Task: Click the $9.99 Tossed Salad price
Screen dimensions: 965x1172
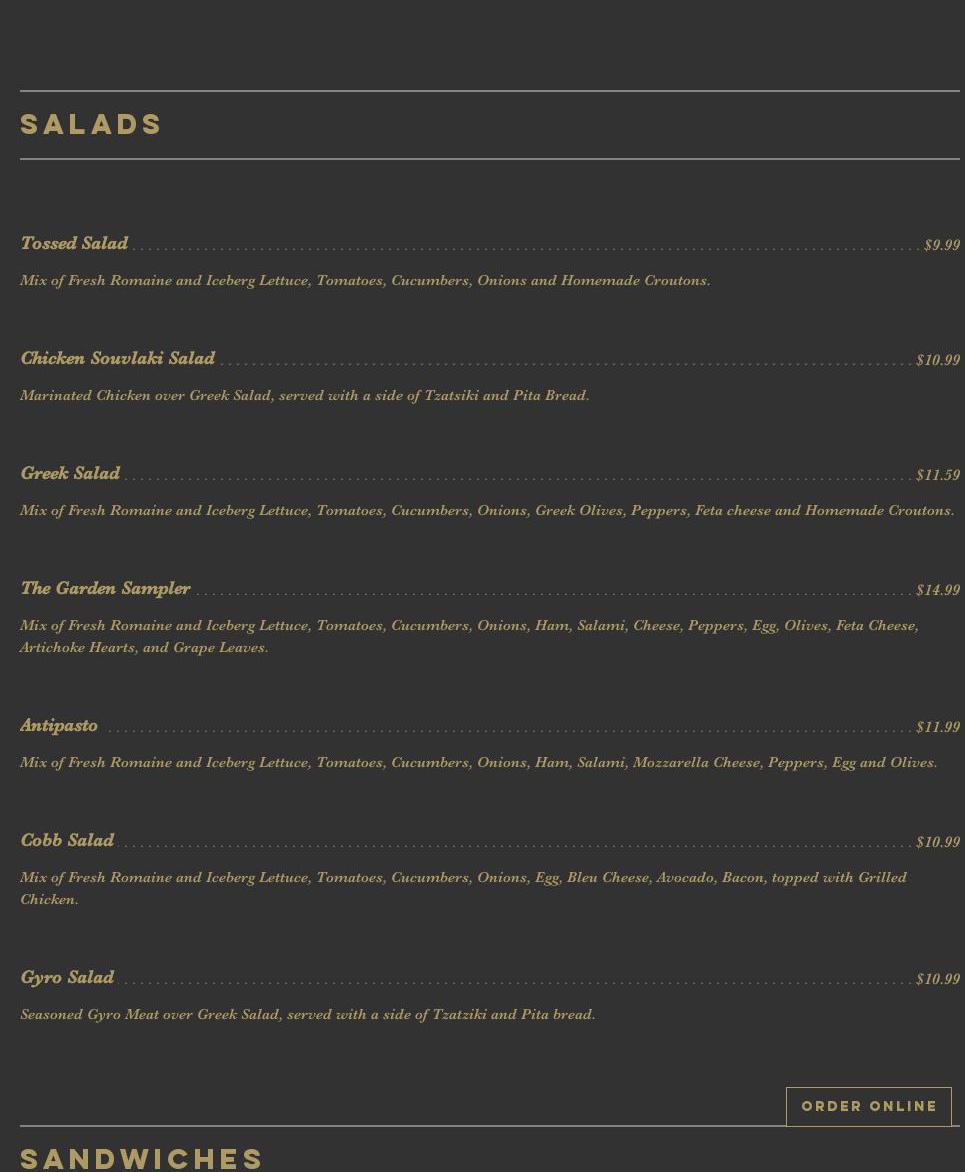Action: click(x=941, y=245)
